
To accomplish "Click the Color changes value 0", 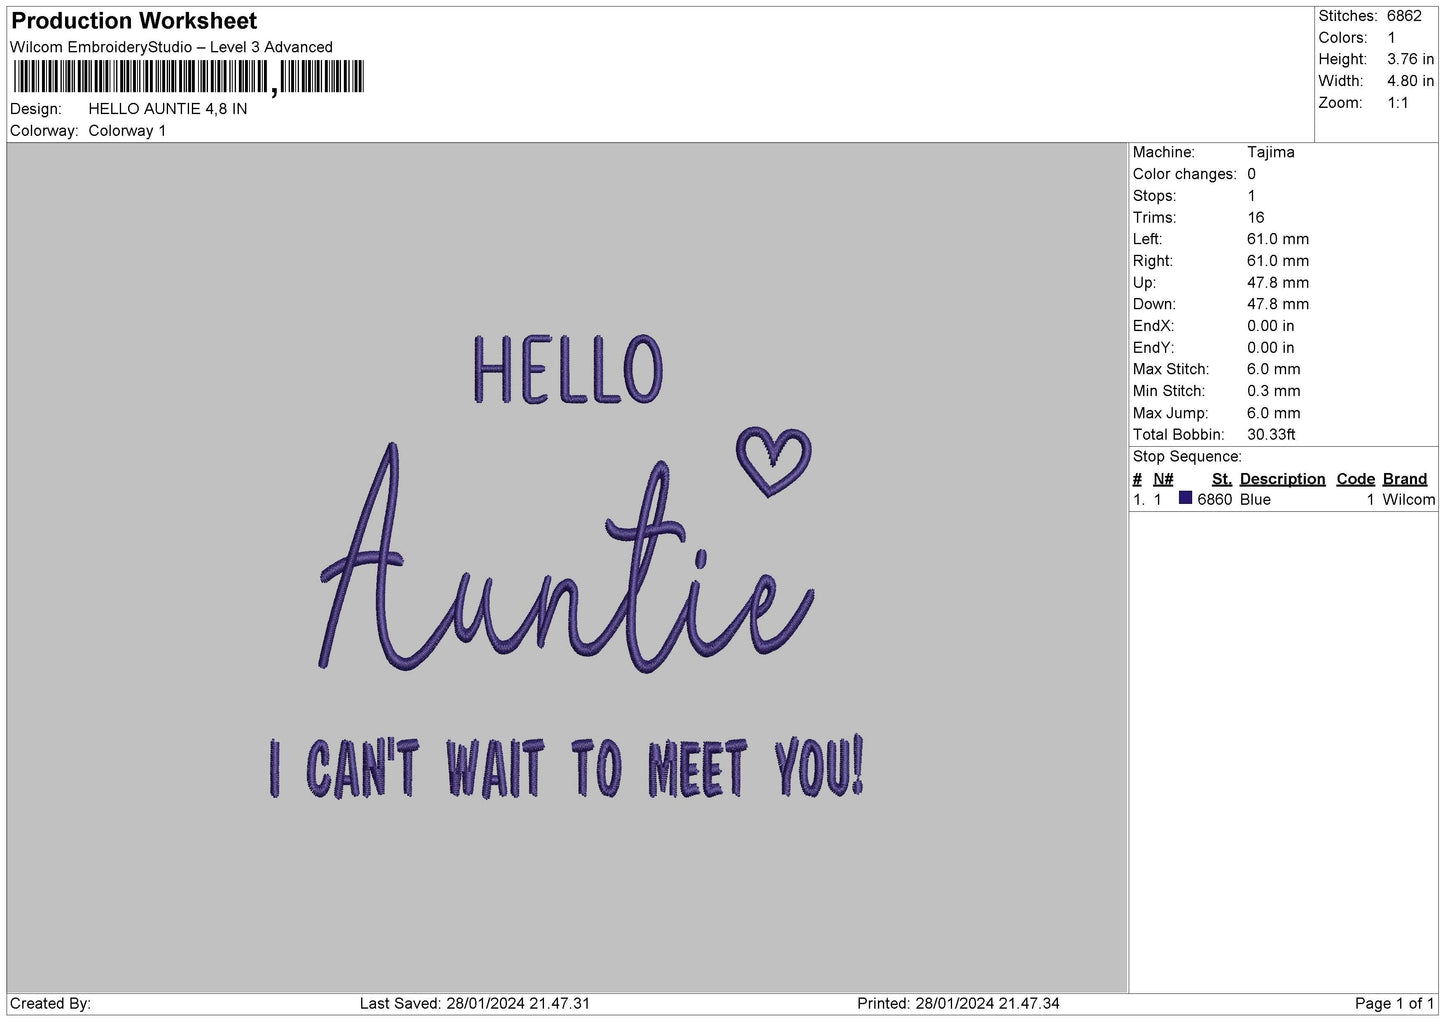I will 1251,174.
